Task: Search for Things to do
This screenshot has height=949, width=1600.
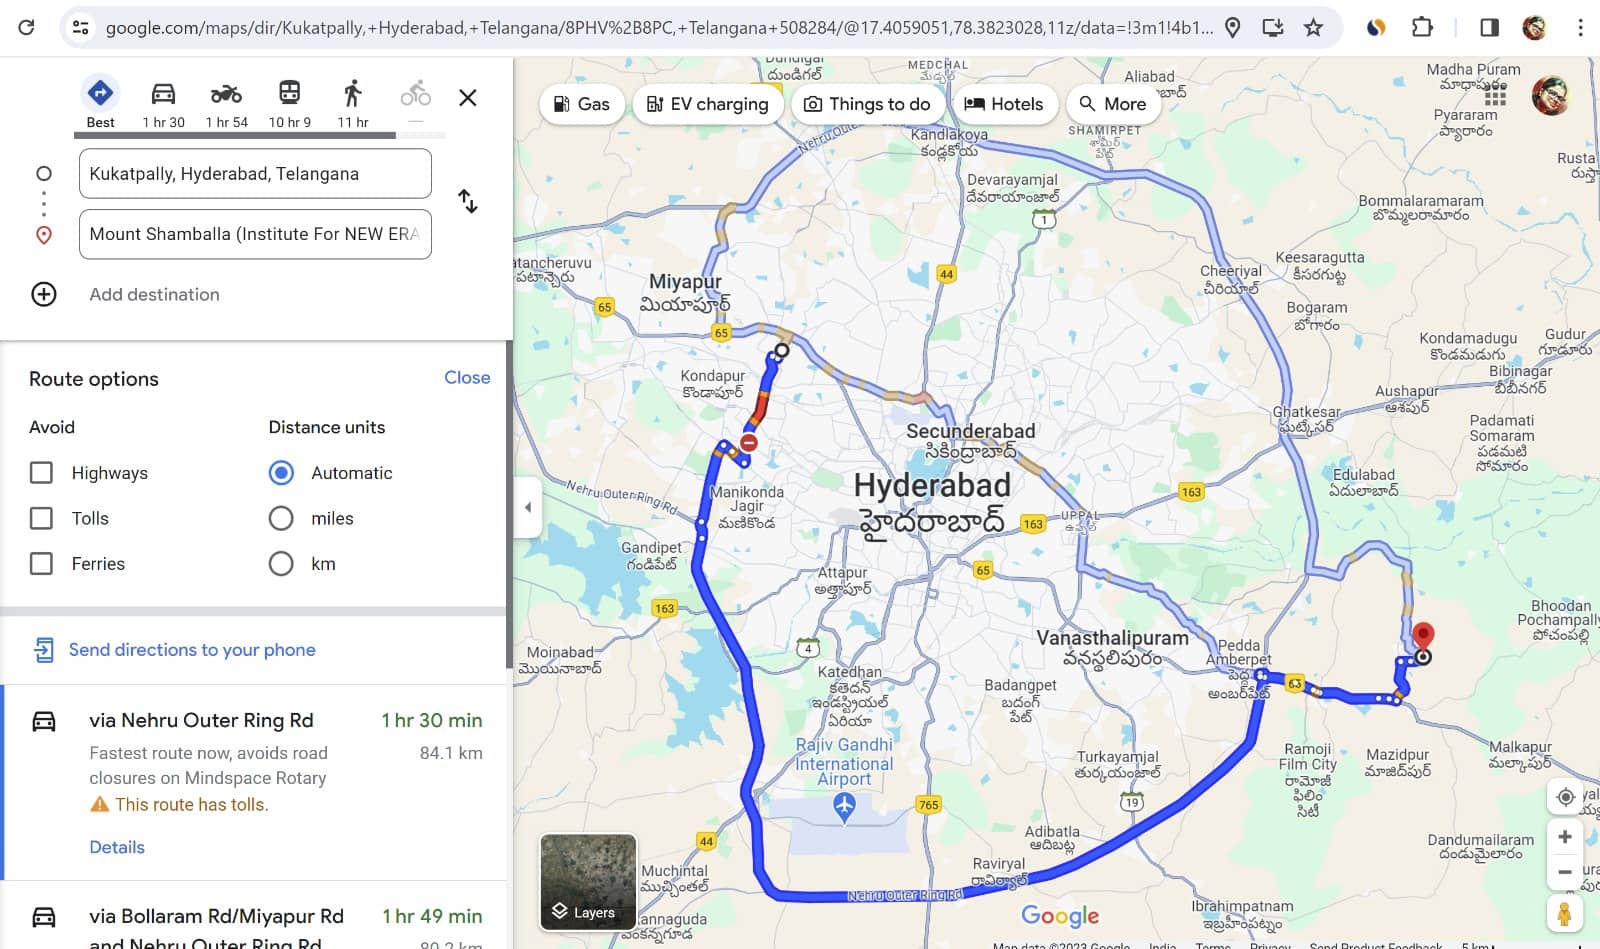Action: point(867,104)
